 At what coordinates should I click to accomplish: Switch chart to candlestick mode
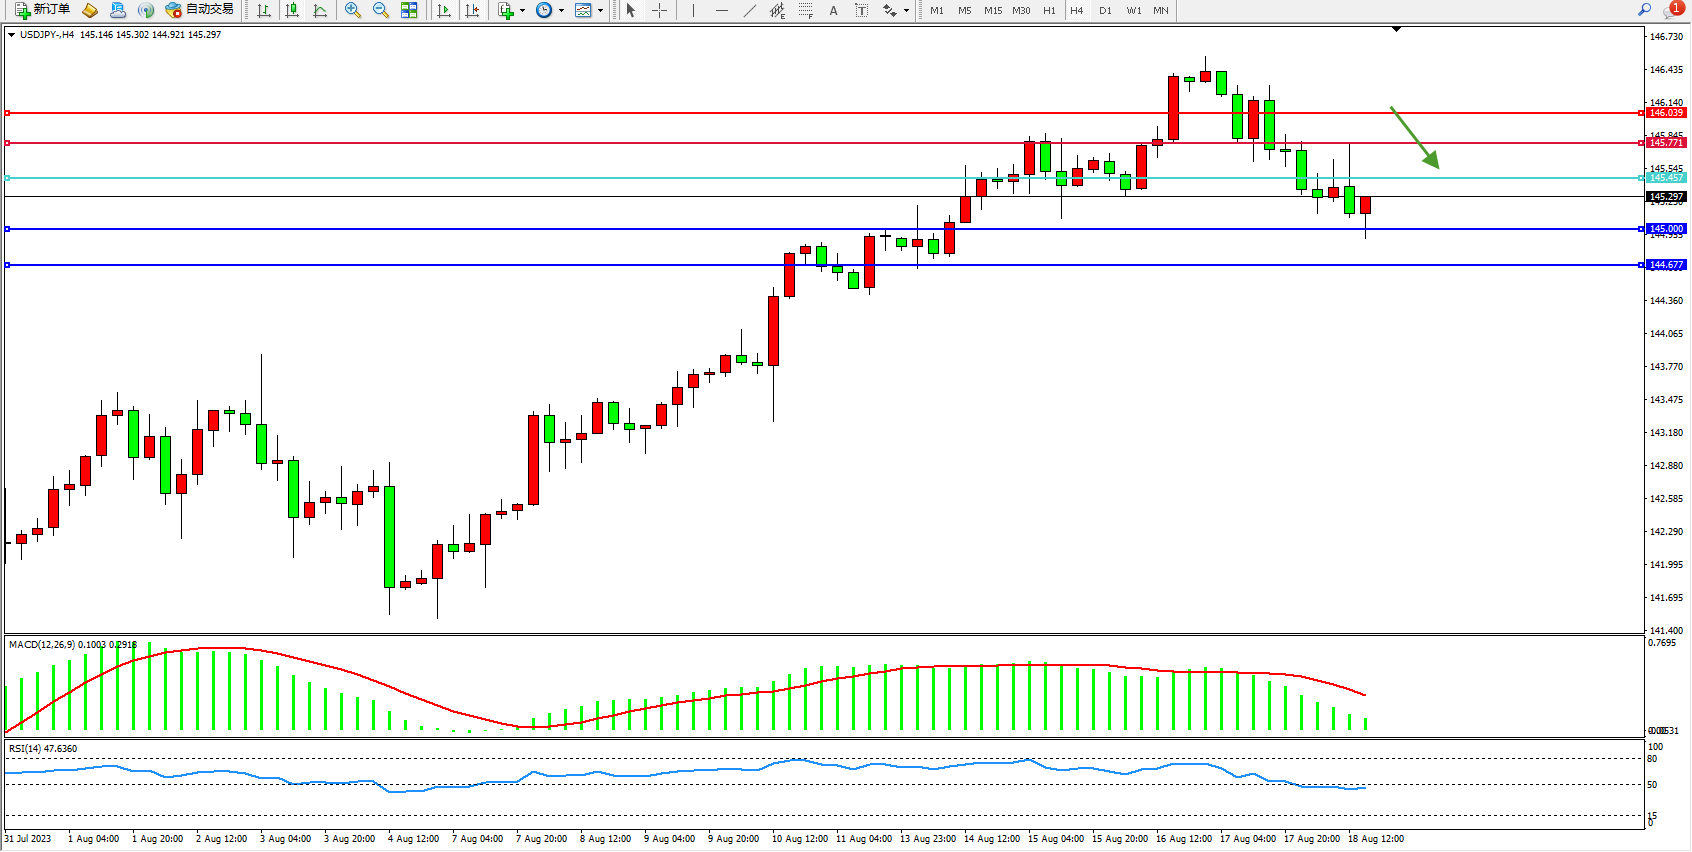(292, 10)
